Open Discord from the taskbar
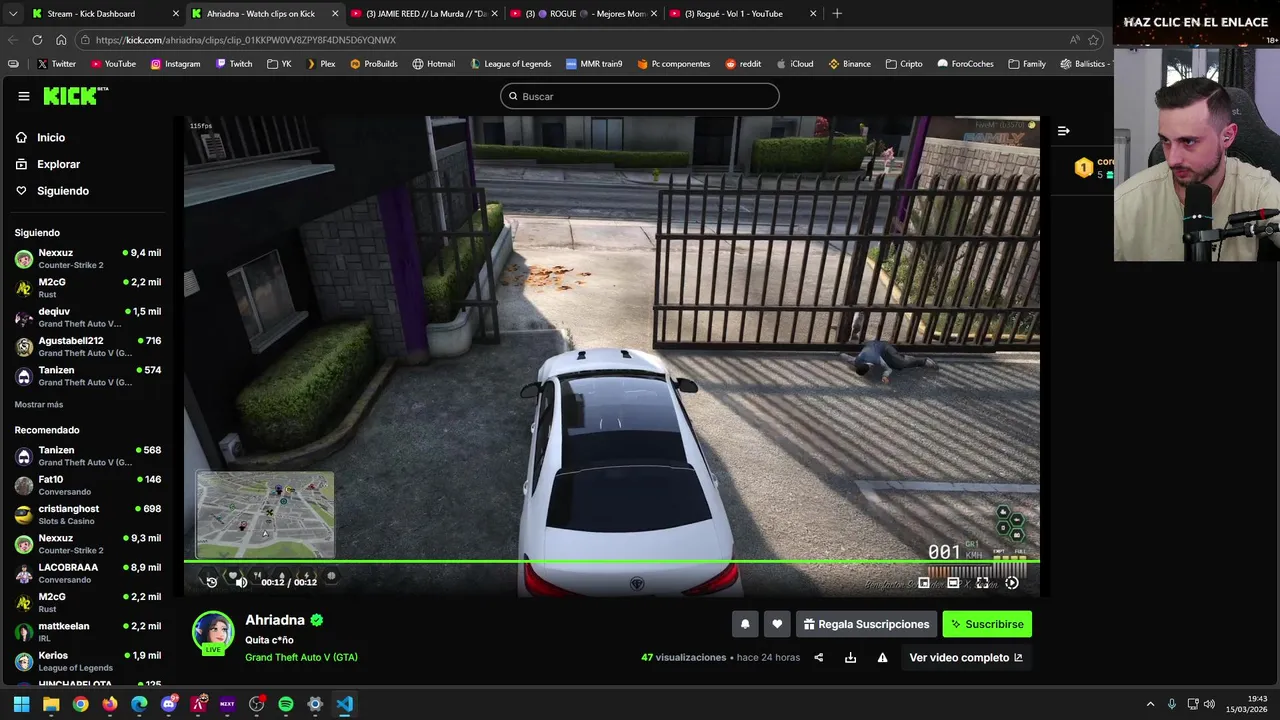 [x=169, y=704]
